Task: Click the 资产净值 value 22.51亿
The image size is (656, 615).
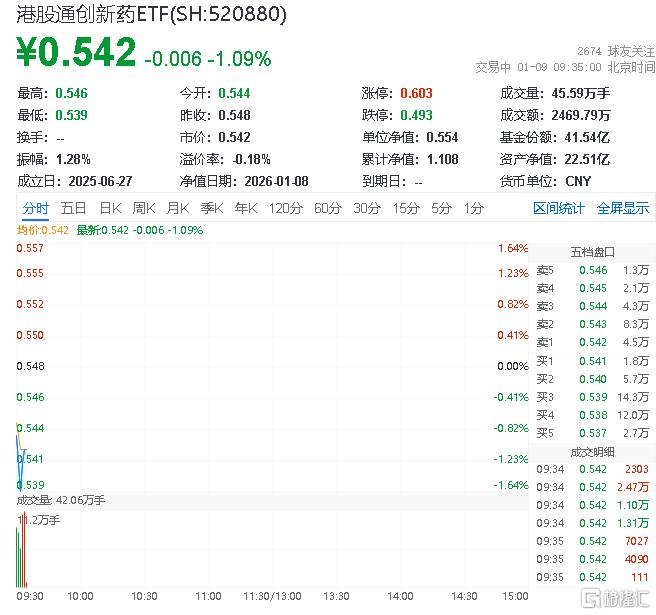Action: [587, 159]
